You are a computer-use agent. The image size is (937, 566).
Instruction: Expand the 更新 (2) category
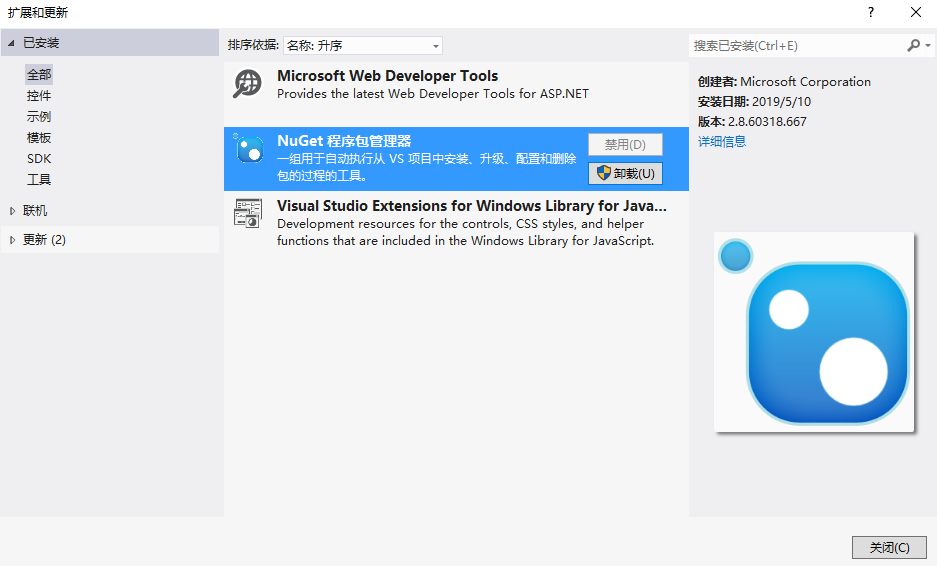pos(12,240)
